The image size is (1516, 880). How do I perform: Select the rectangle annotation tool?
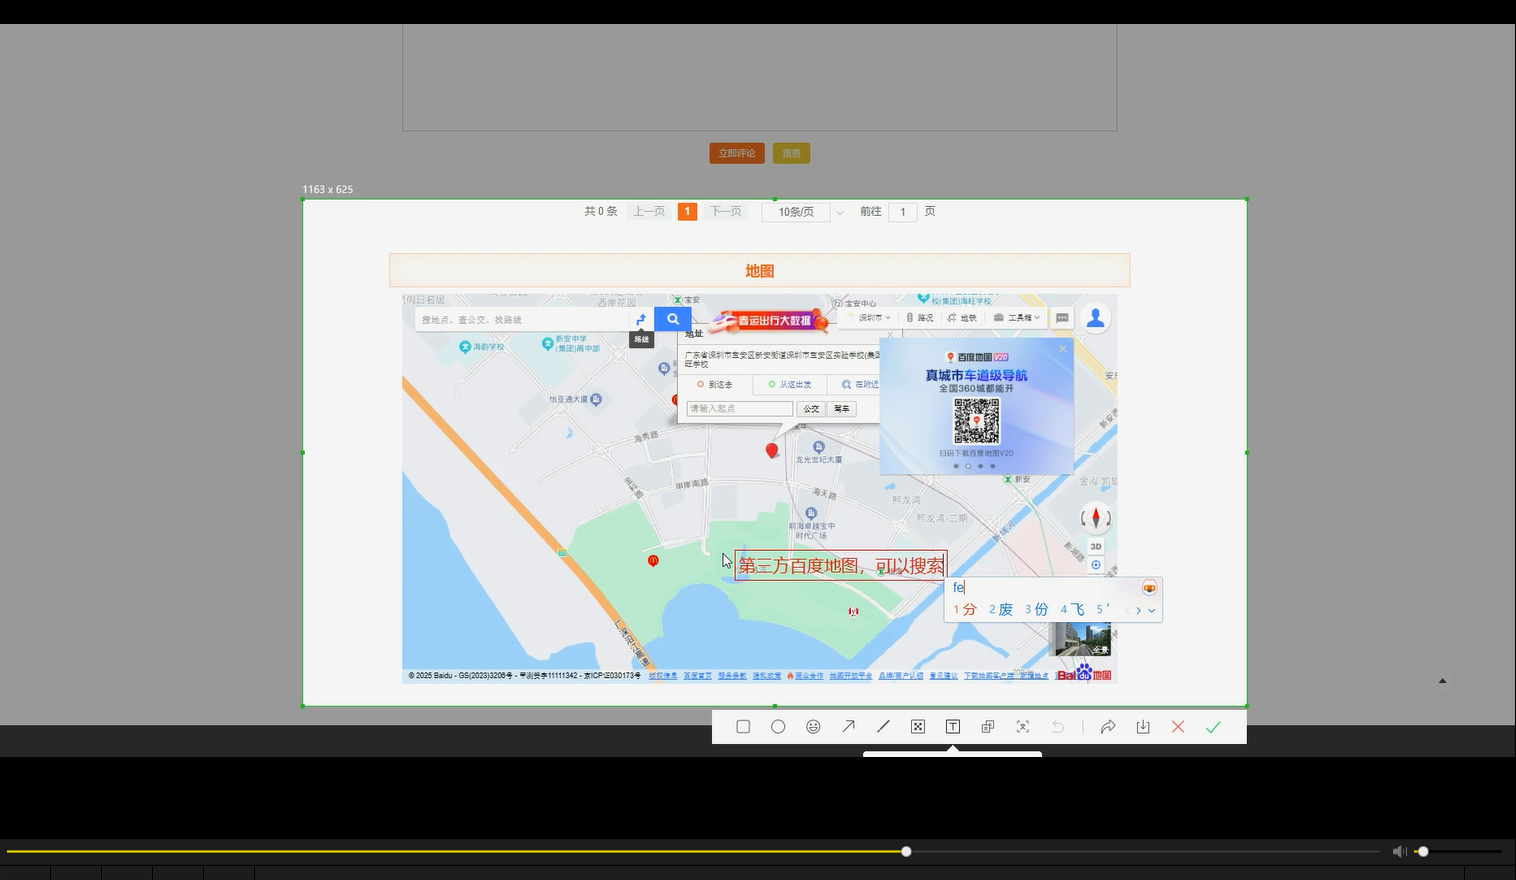[743, 727]
